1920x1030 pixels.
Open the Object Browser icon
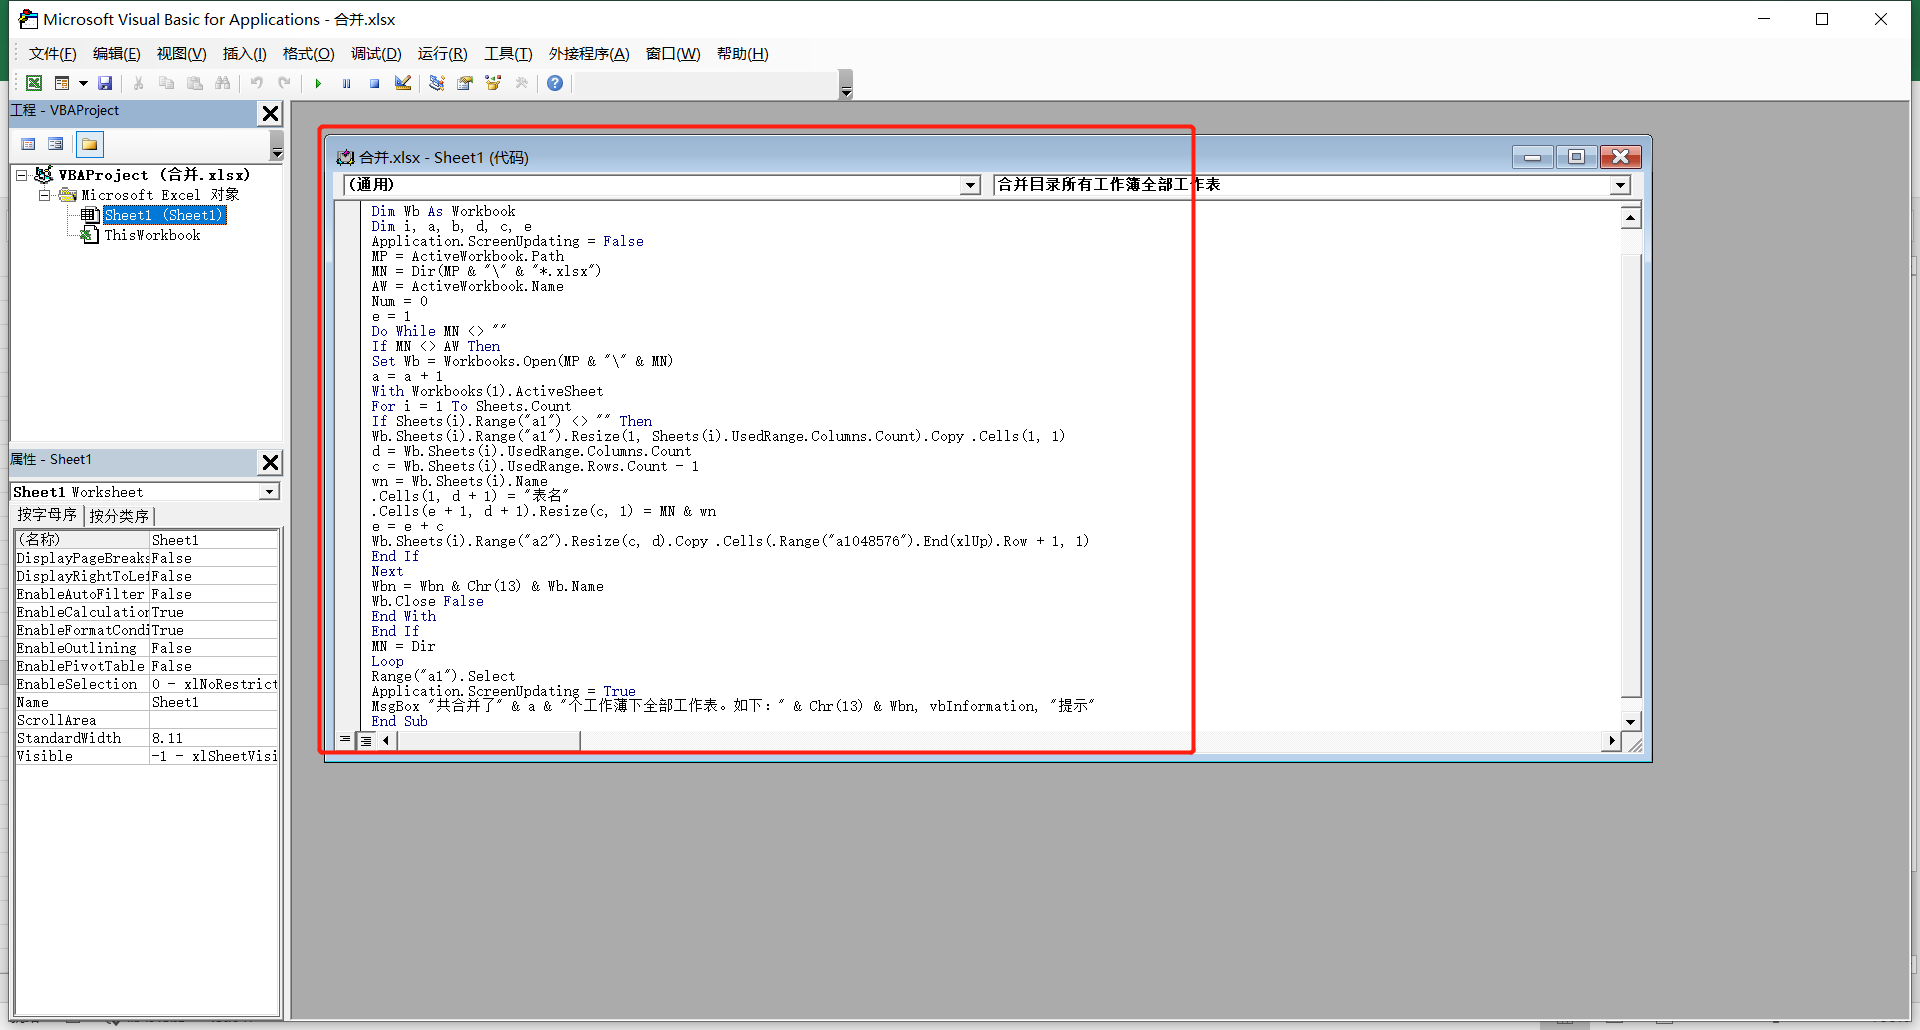click(x=493, y=83)
